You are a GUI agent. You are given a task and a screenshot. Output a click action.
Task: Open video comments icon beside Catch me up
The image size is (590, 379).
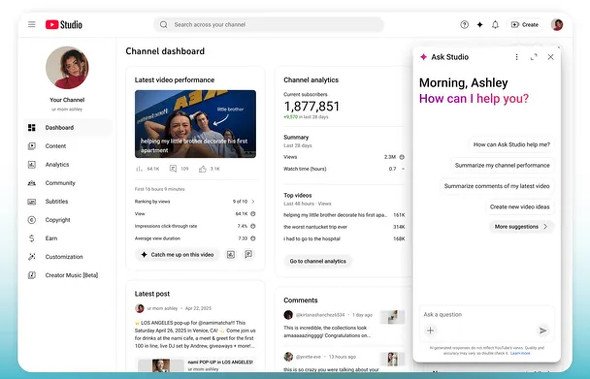tap(248, 254)
